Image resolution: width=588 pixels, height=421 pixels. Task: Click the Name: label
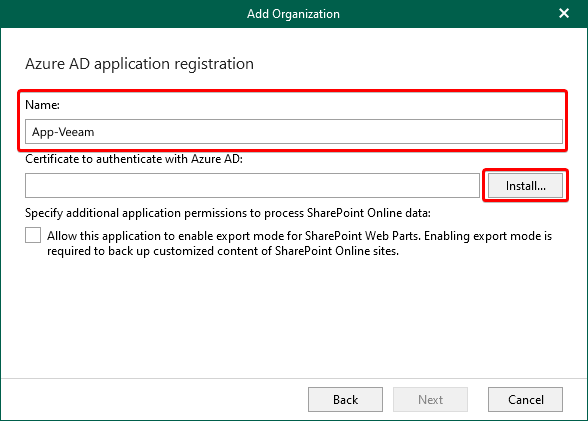pyautogui.click(x=42, y=105)
